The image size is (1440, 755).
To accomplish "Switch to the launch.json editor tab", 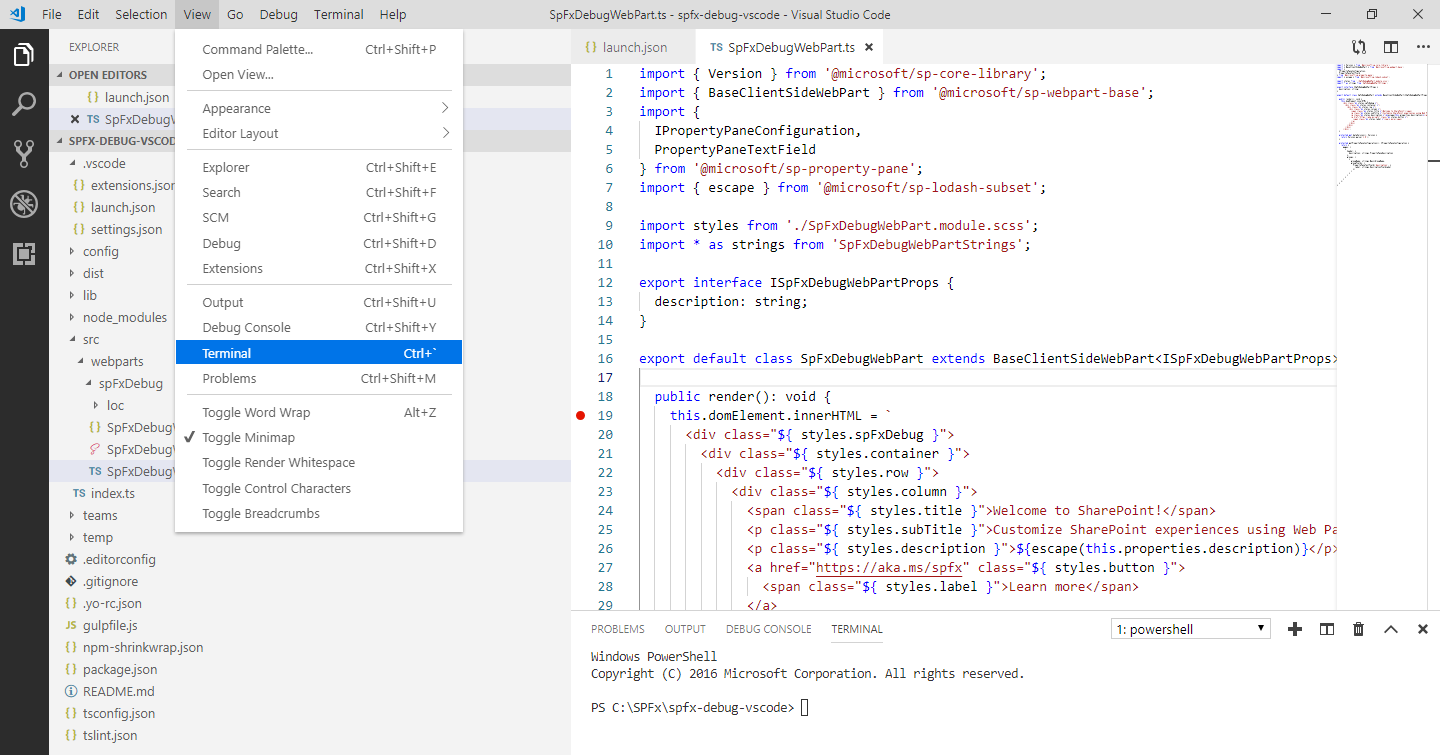I will (x=634, y=47).
